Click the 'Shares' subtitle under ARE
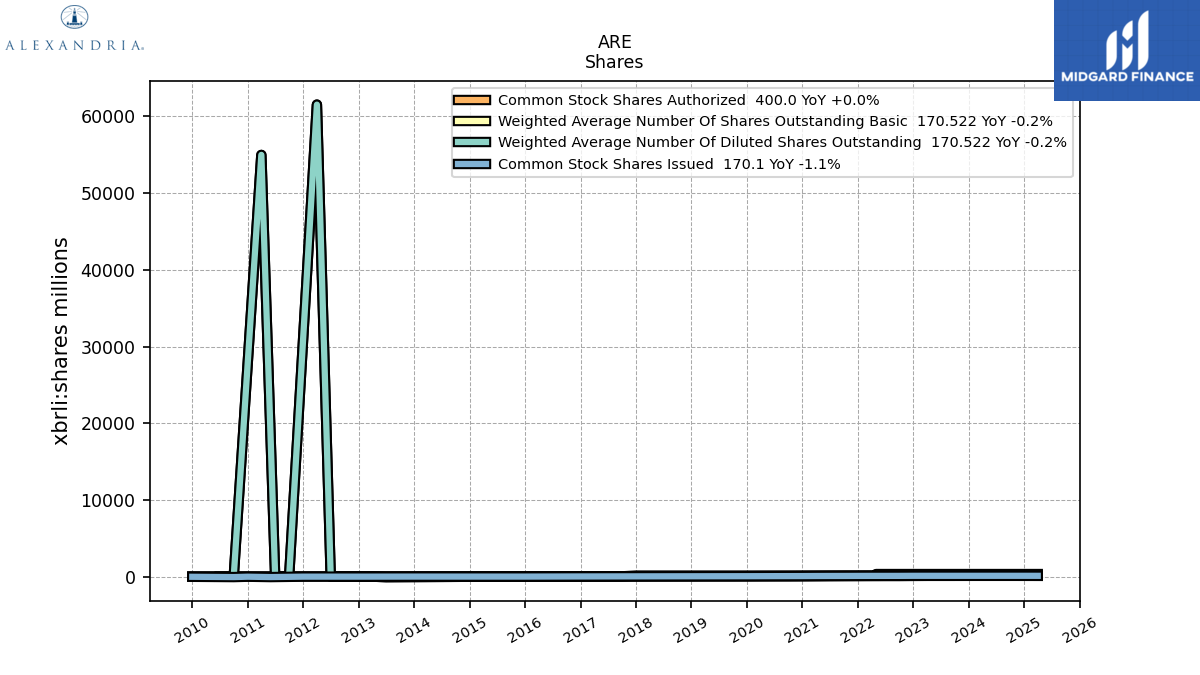 (x=614, y=62)
